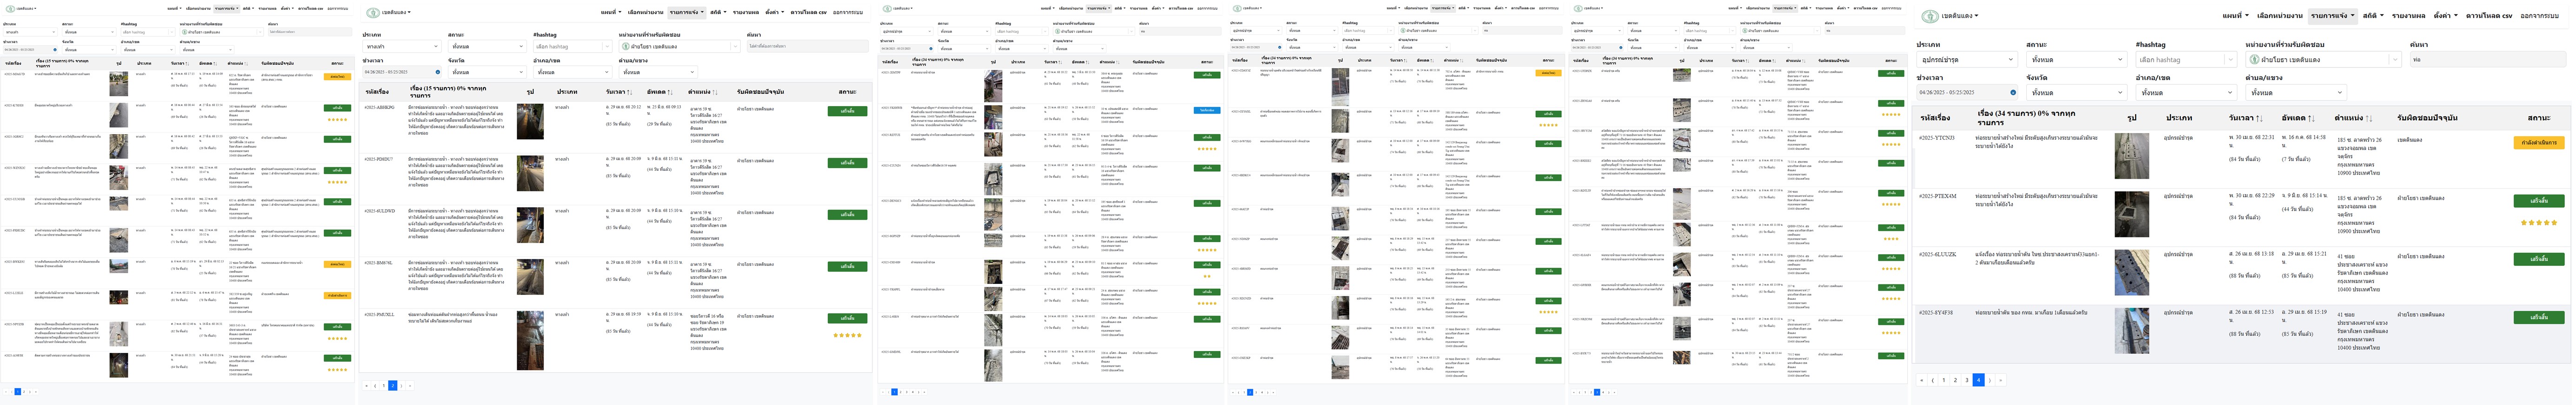
Task: Click ดาวน์โหลด csv in 15-item window
Action: pyautogui.click(x=809, y=13)
